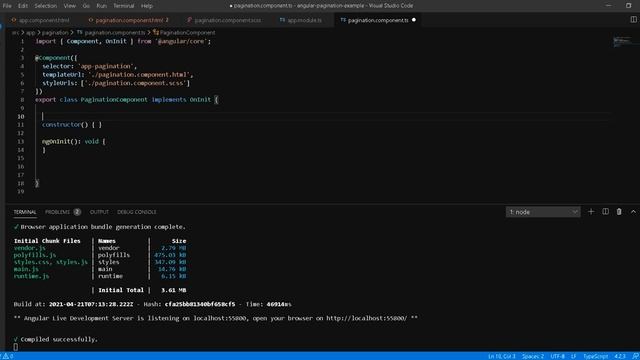The height and width of the screenshot is (360, 640).
Task: Click vendor.js in terminal output
Action: pos(29,248)
